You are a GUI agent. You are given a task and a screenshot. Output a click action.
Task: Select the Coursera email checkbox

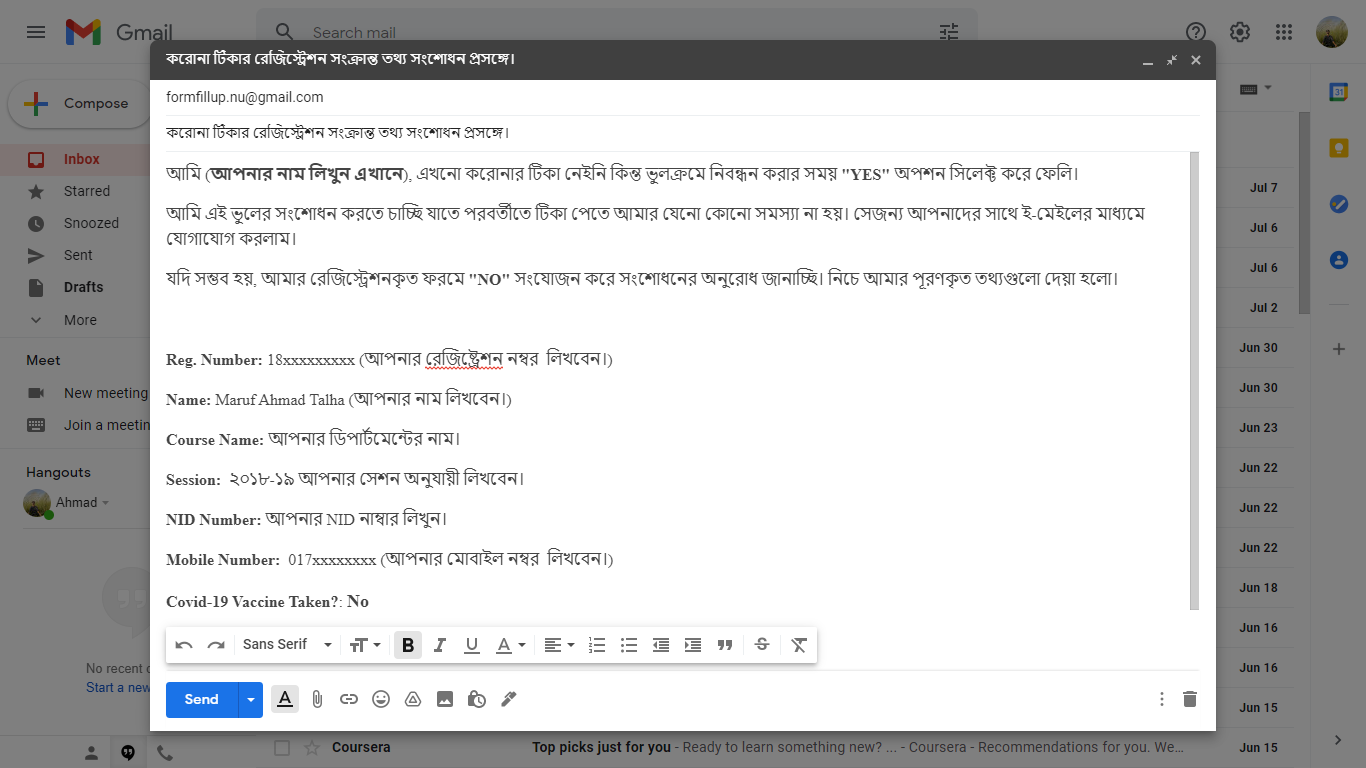coord(282,748)
